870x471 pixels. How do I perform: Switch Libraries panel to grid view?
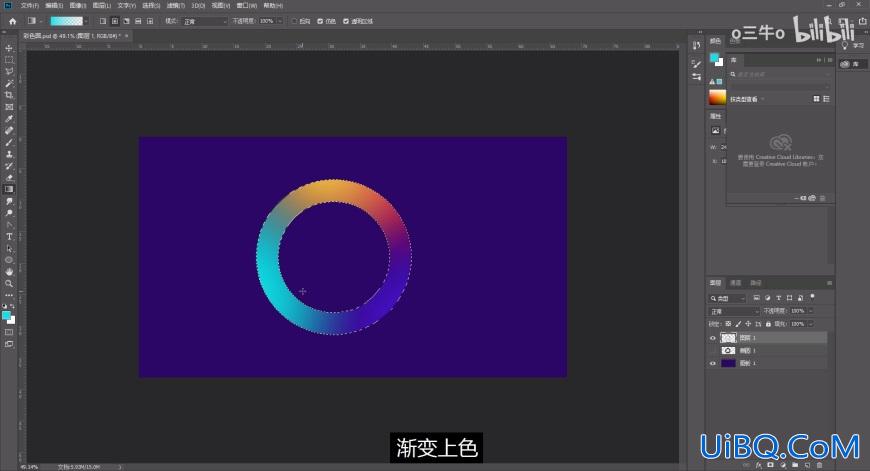click(816, 99)
